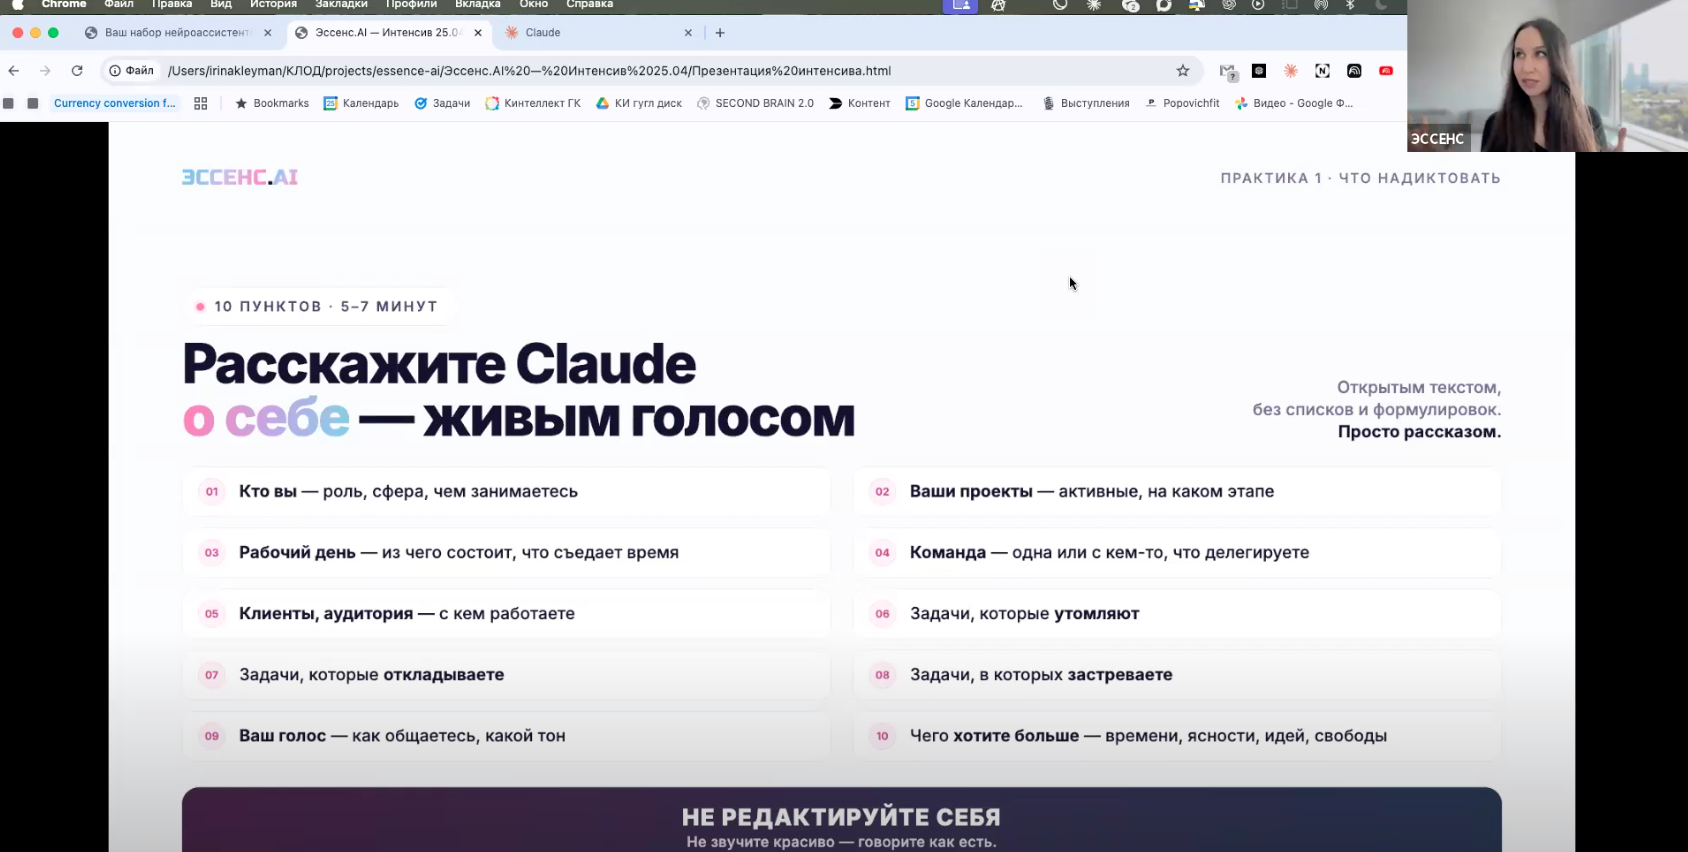Open the Popovichfit bookmark
Viewport: 1688px width, 852px height.
coord(1182,103)
